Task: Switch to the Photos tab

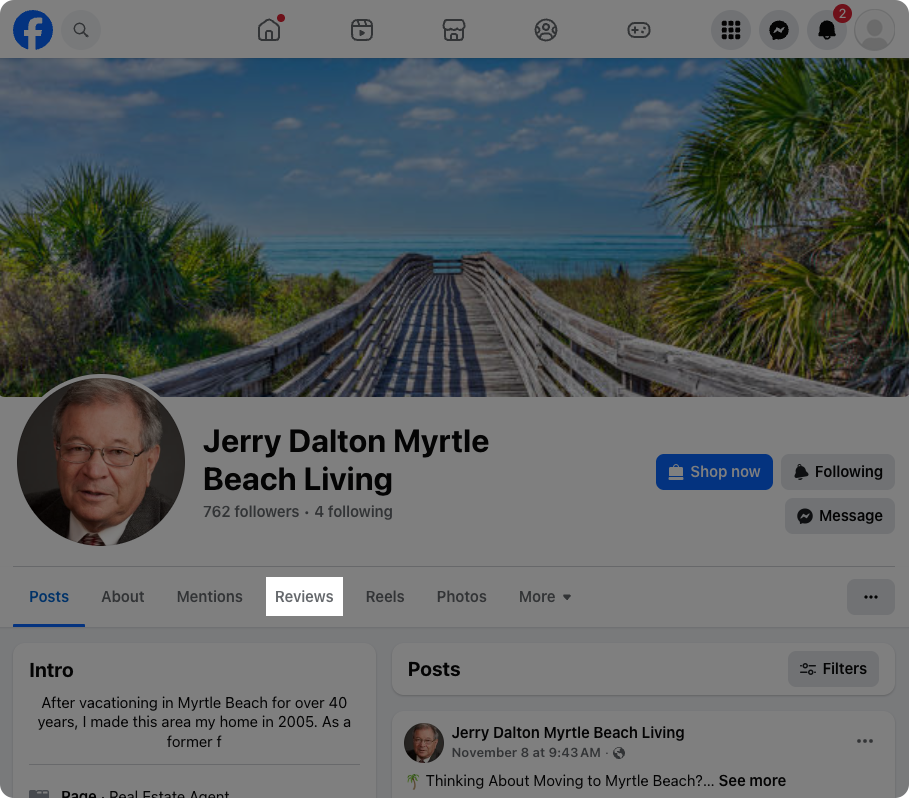Action: (461, 596)
